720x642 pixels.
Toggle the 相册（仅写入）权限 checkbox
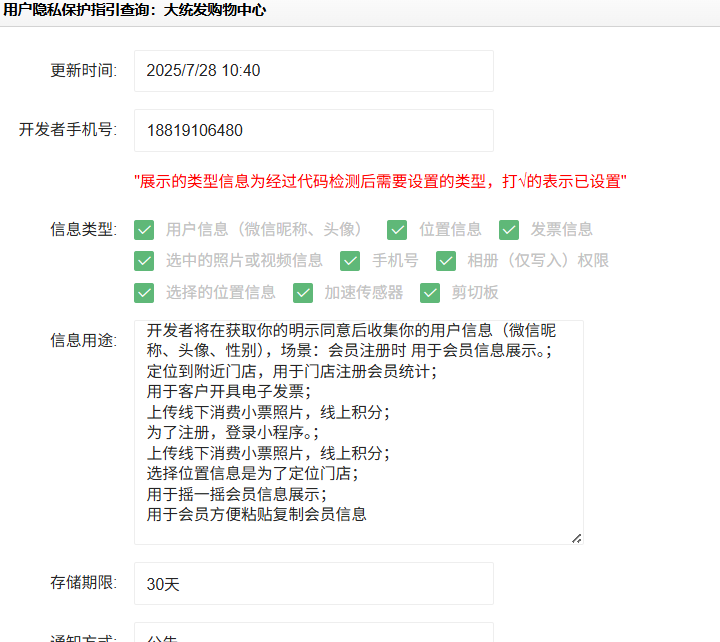[x=446, y=261]
